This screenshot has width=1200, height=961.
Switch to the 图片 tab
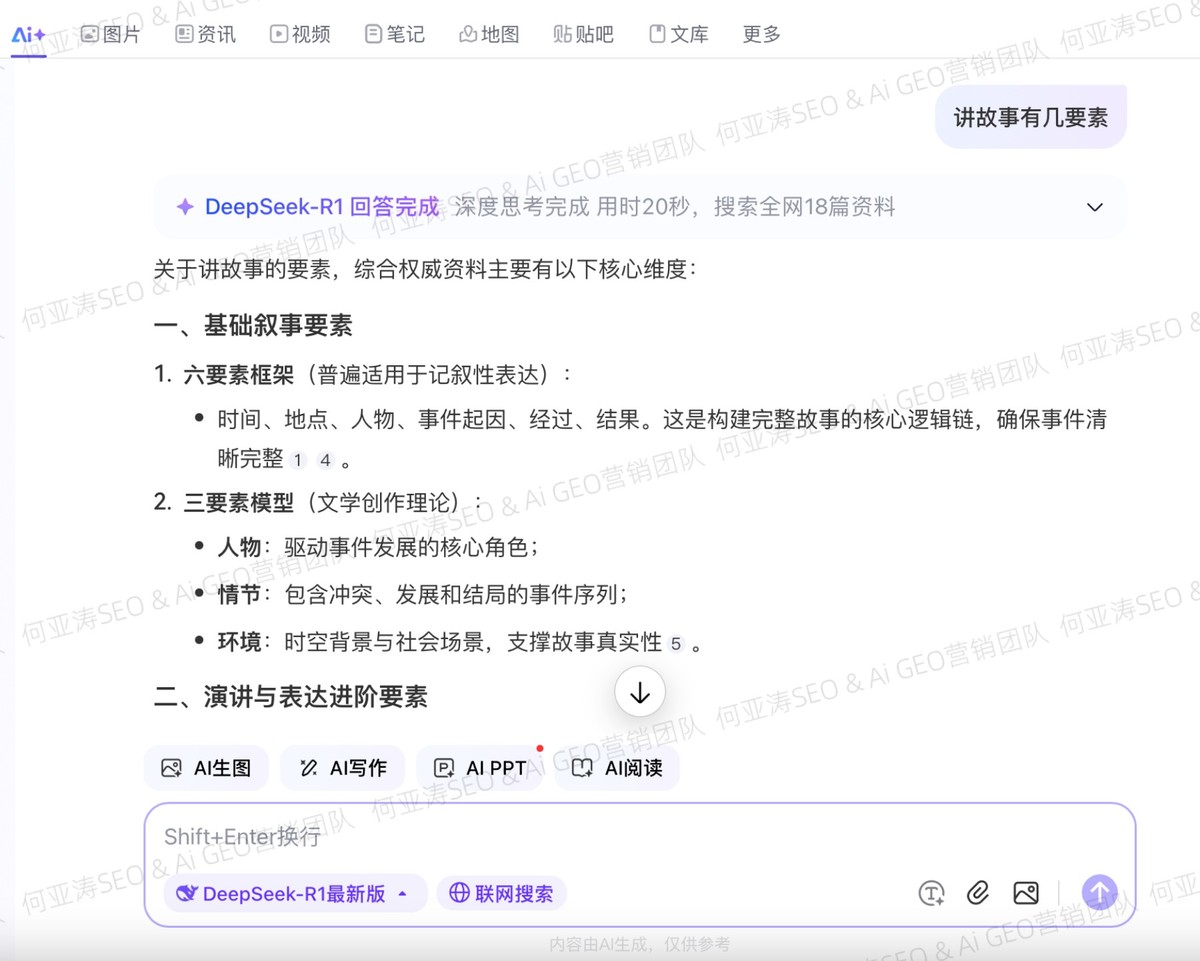(x=110, y=34)
